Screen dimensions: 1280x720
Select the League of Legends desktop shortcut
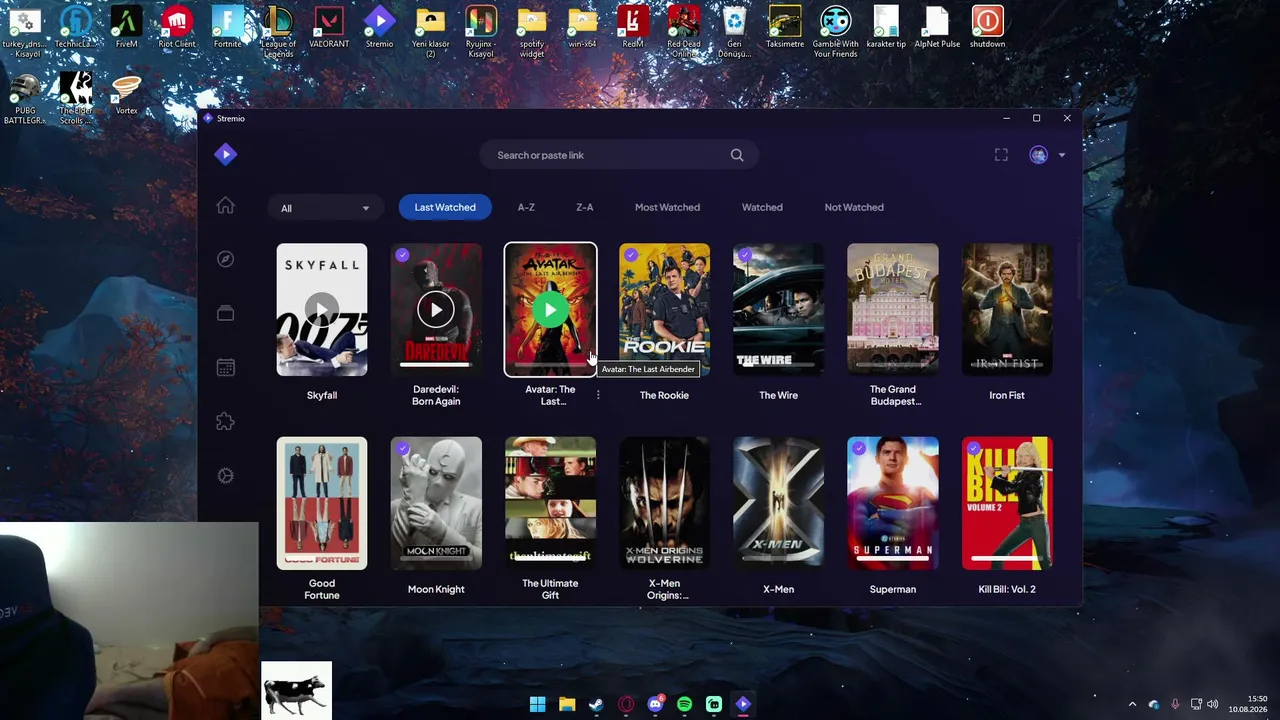tap(278, 32)
